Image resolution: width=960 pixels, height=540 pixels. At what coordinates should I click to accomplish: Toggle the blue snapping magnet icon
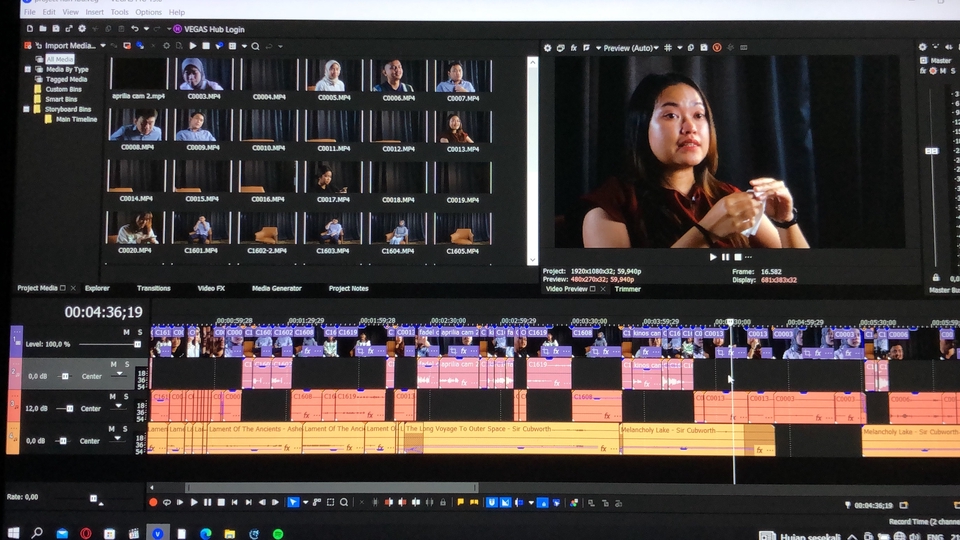point(492,503)
